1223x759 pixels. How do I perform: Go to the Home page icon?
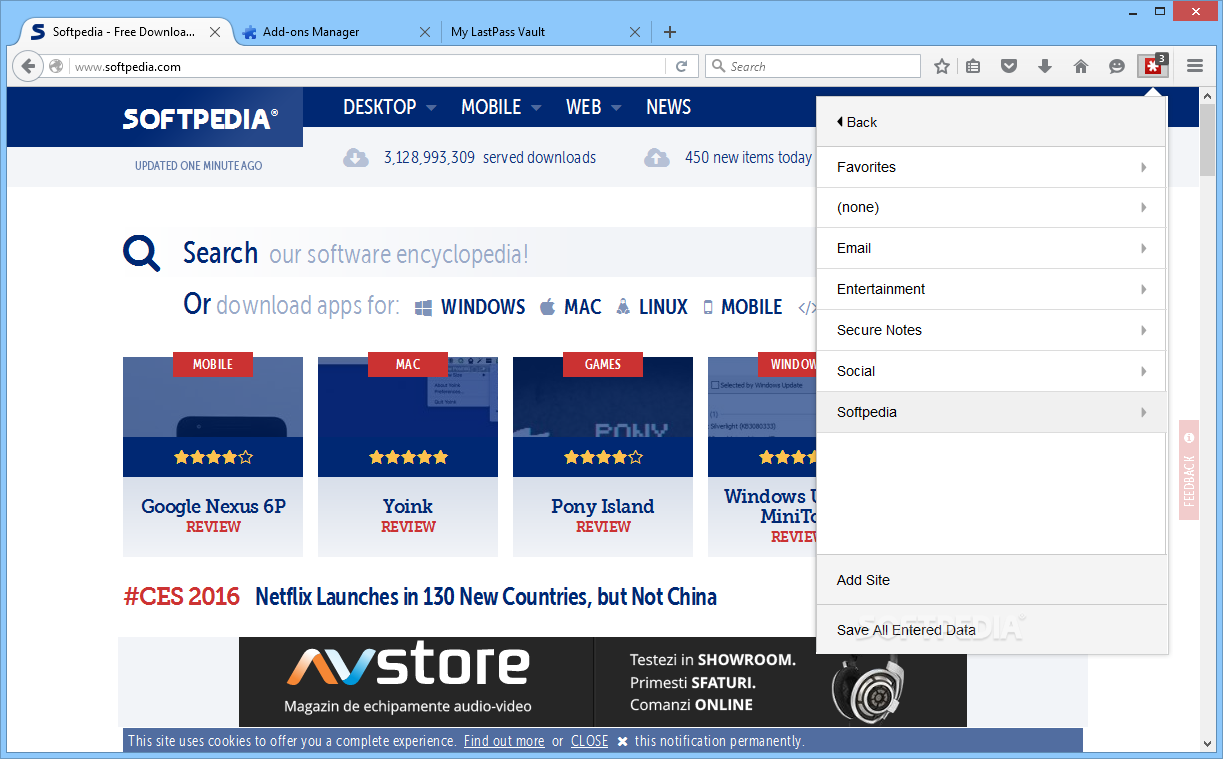pyautogui.click(x=1081, y=67)
